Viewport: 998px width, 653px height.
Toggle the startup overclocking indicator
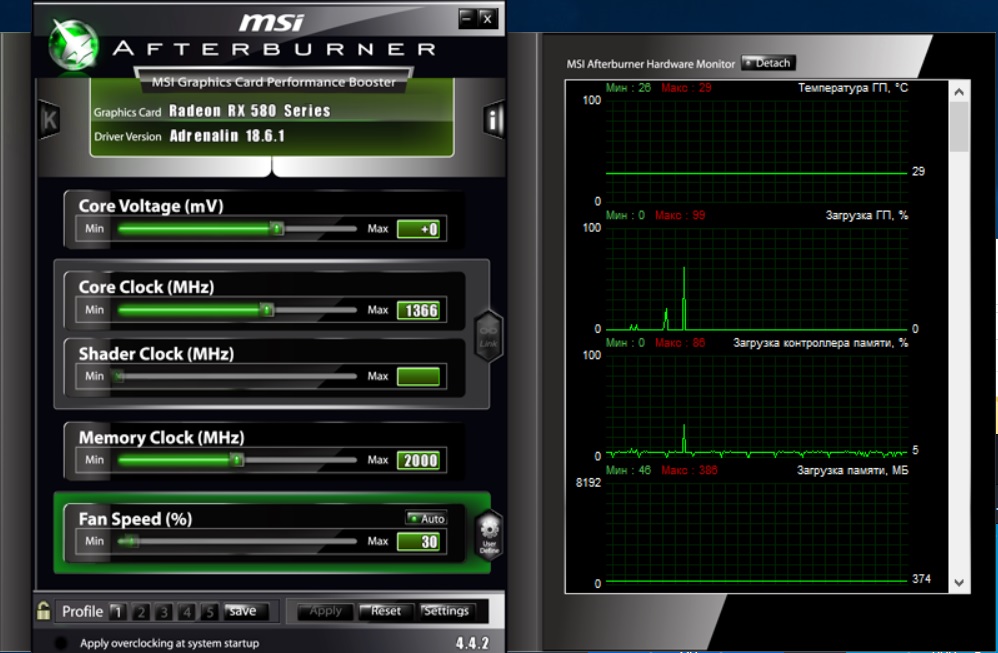click(x=61, y=643)
